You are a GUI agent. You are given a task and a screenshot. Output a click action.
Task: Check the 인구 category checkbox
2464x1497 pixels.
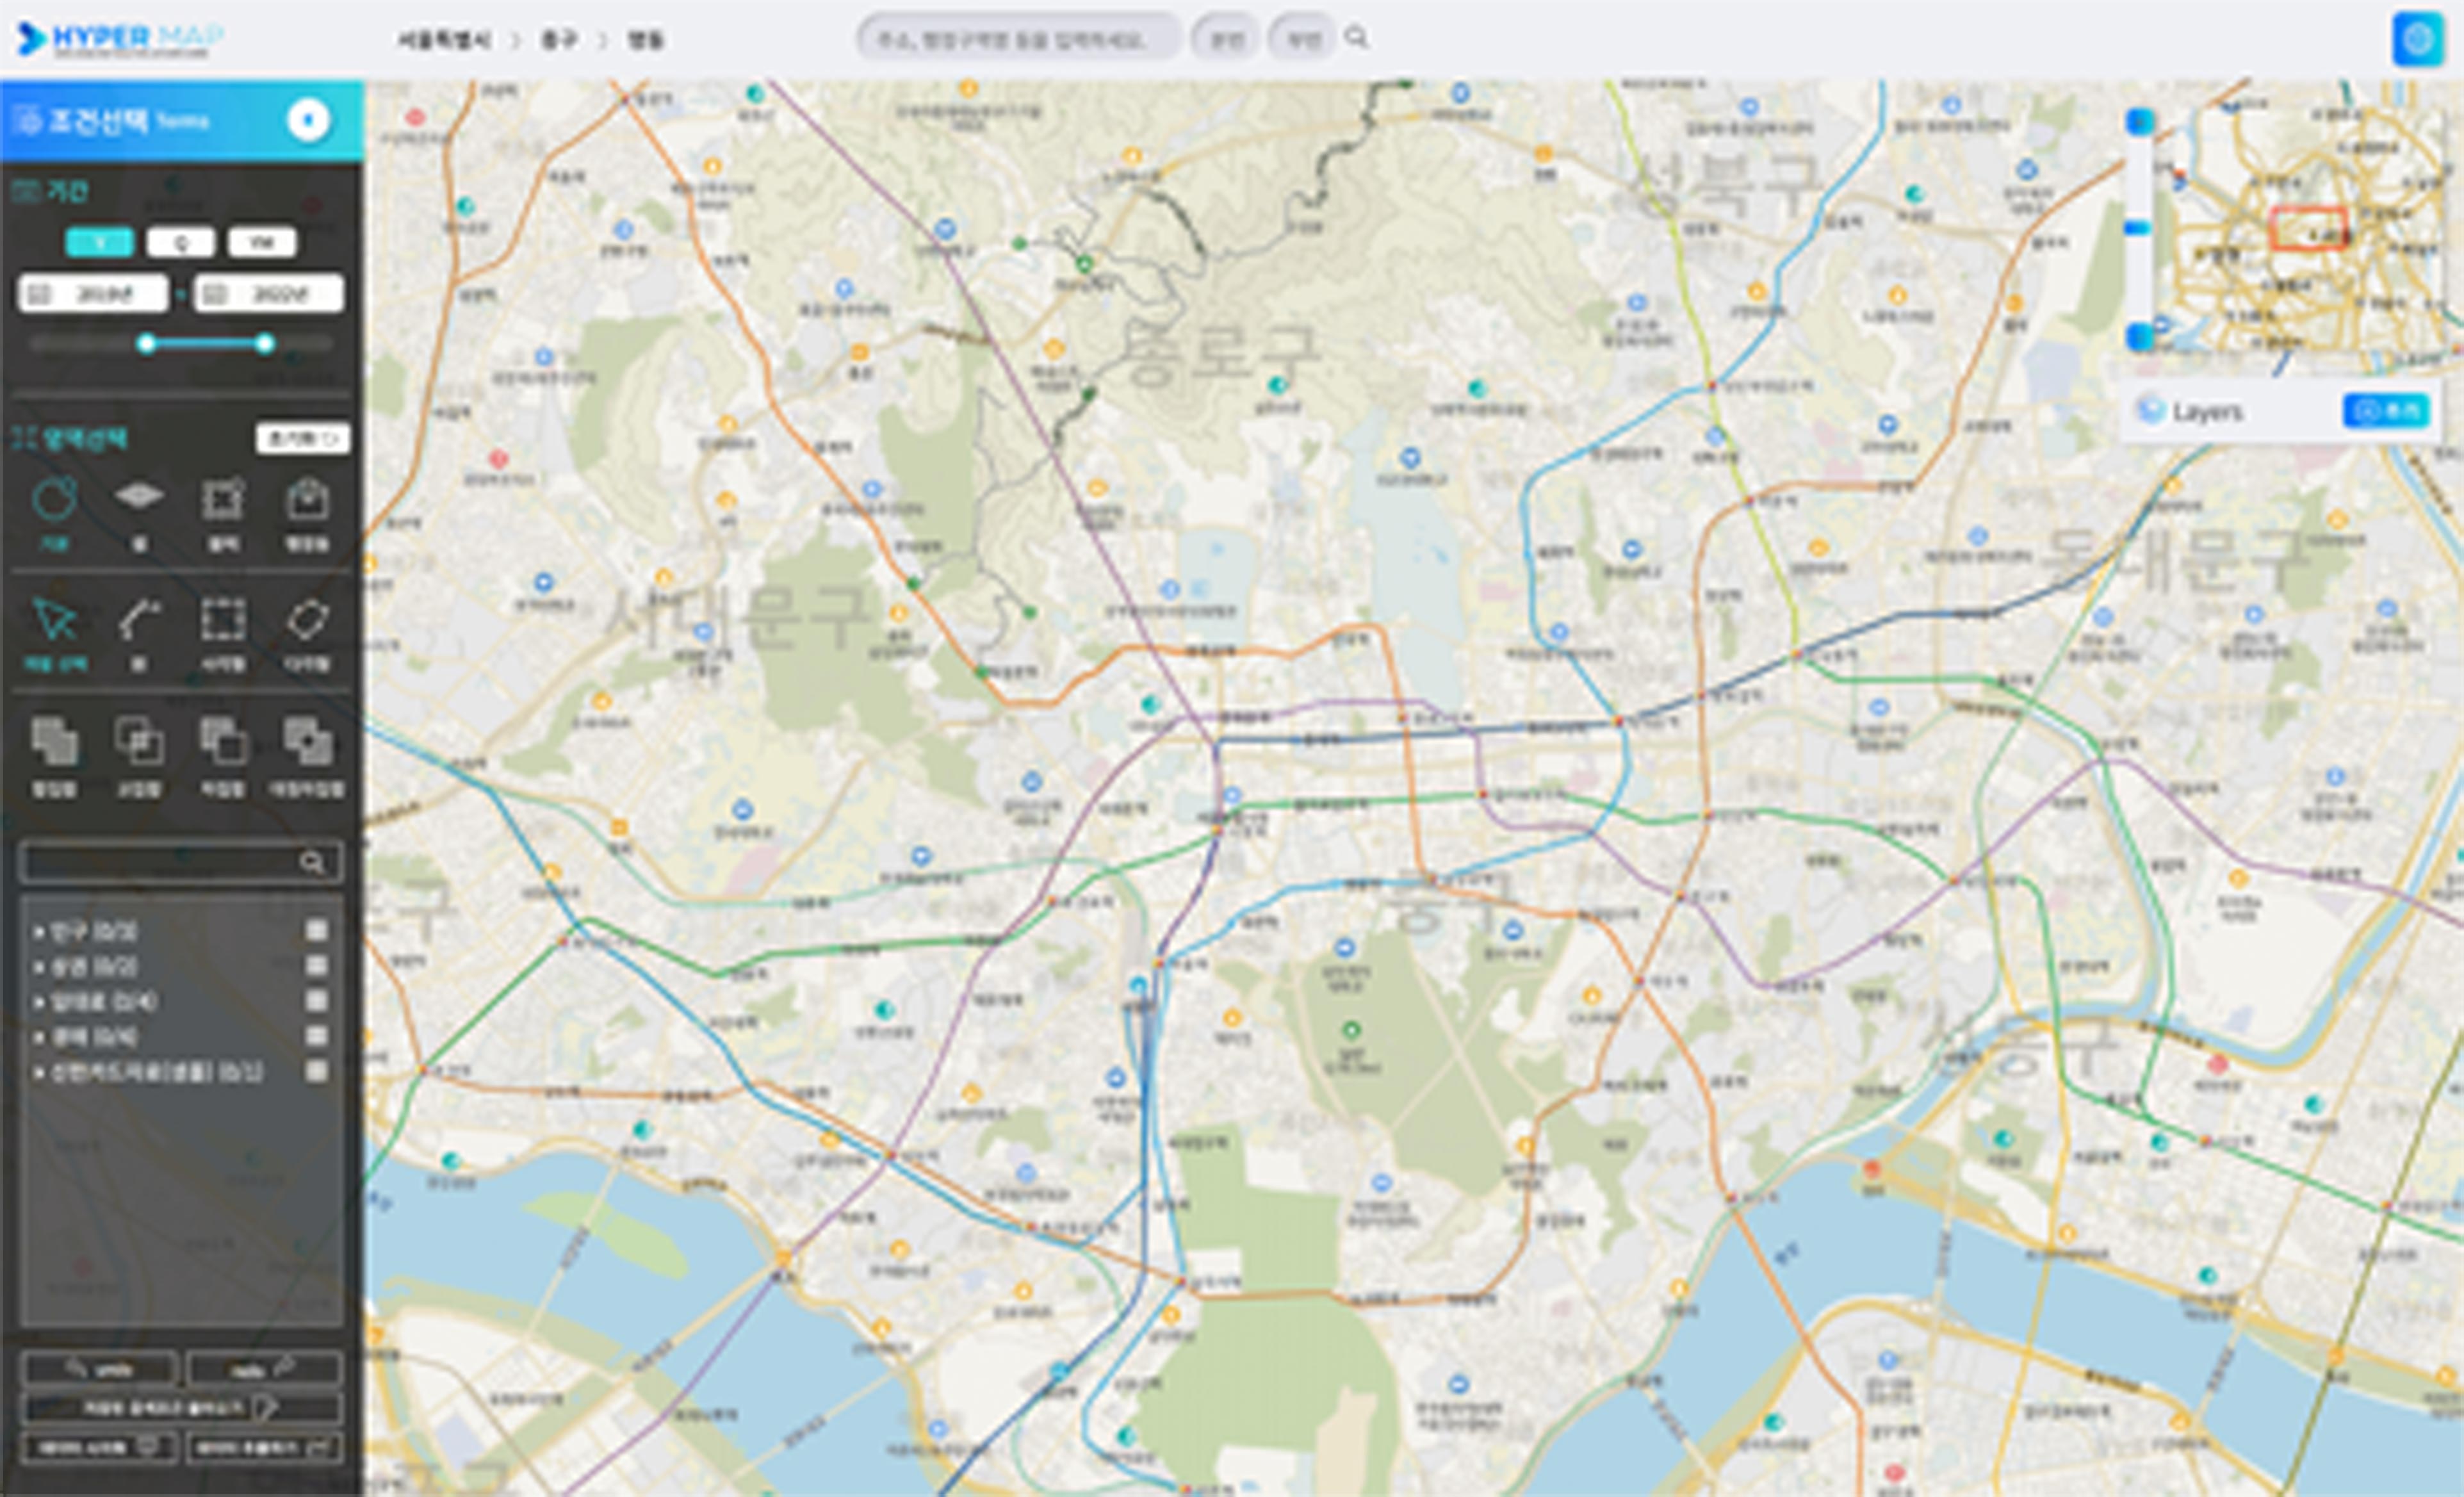pyautogui.click(x=317, y=931)
